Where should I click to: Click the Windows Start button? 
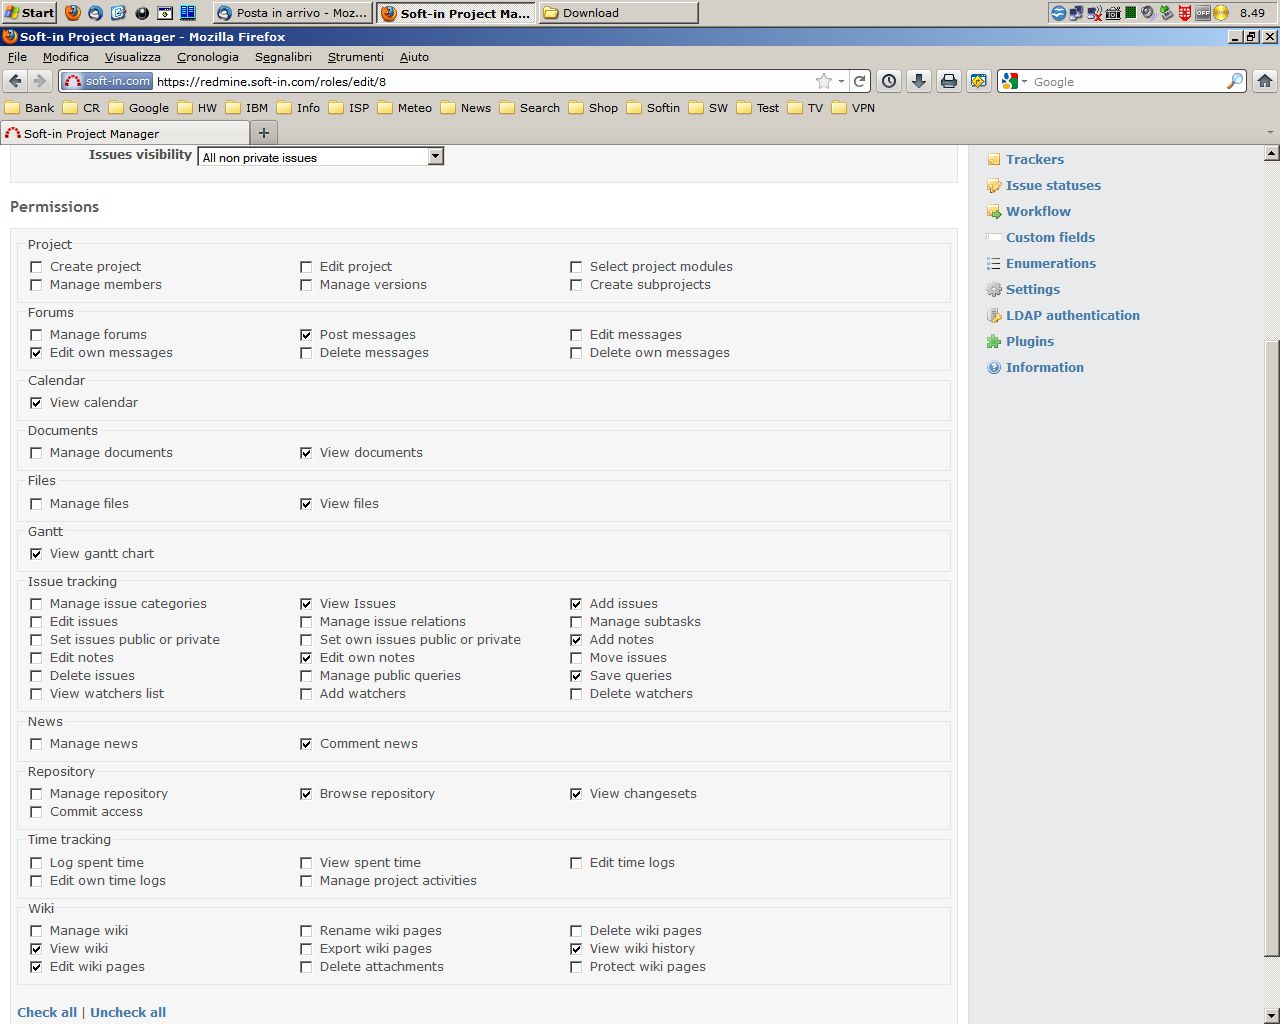[29, 13]
